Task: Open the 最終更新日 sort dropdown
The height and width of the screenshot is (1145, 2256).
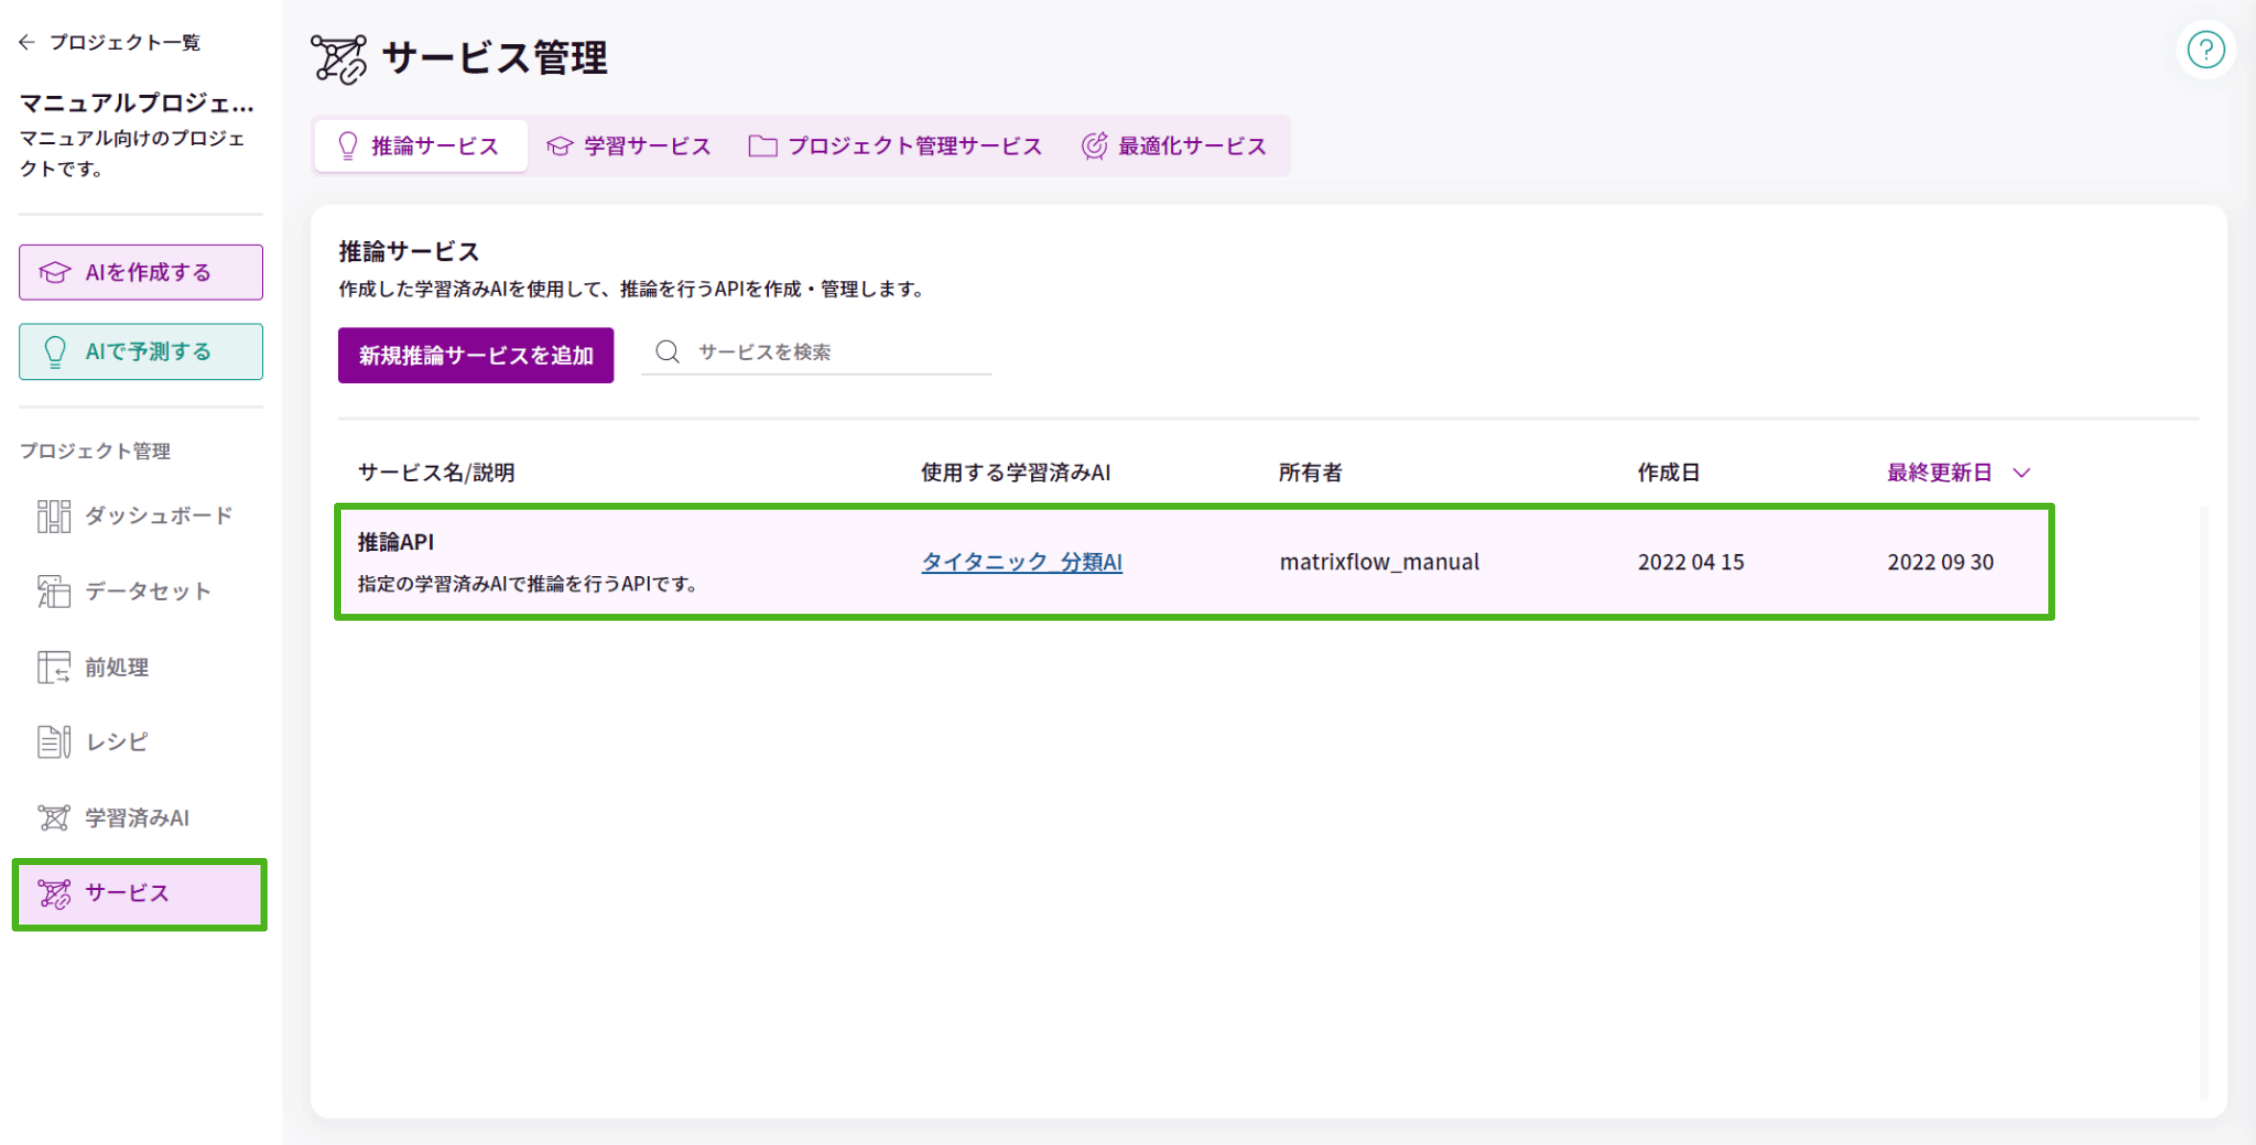Action: 1958,472
